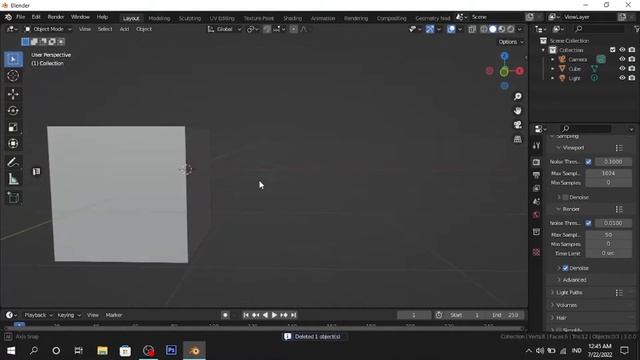Click the pan view hand icon
This screenshot has height=360, width=640.
click(x=518, y=111)
